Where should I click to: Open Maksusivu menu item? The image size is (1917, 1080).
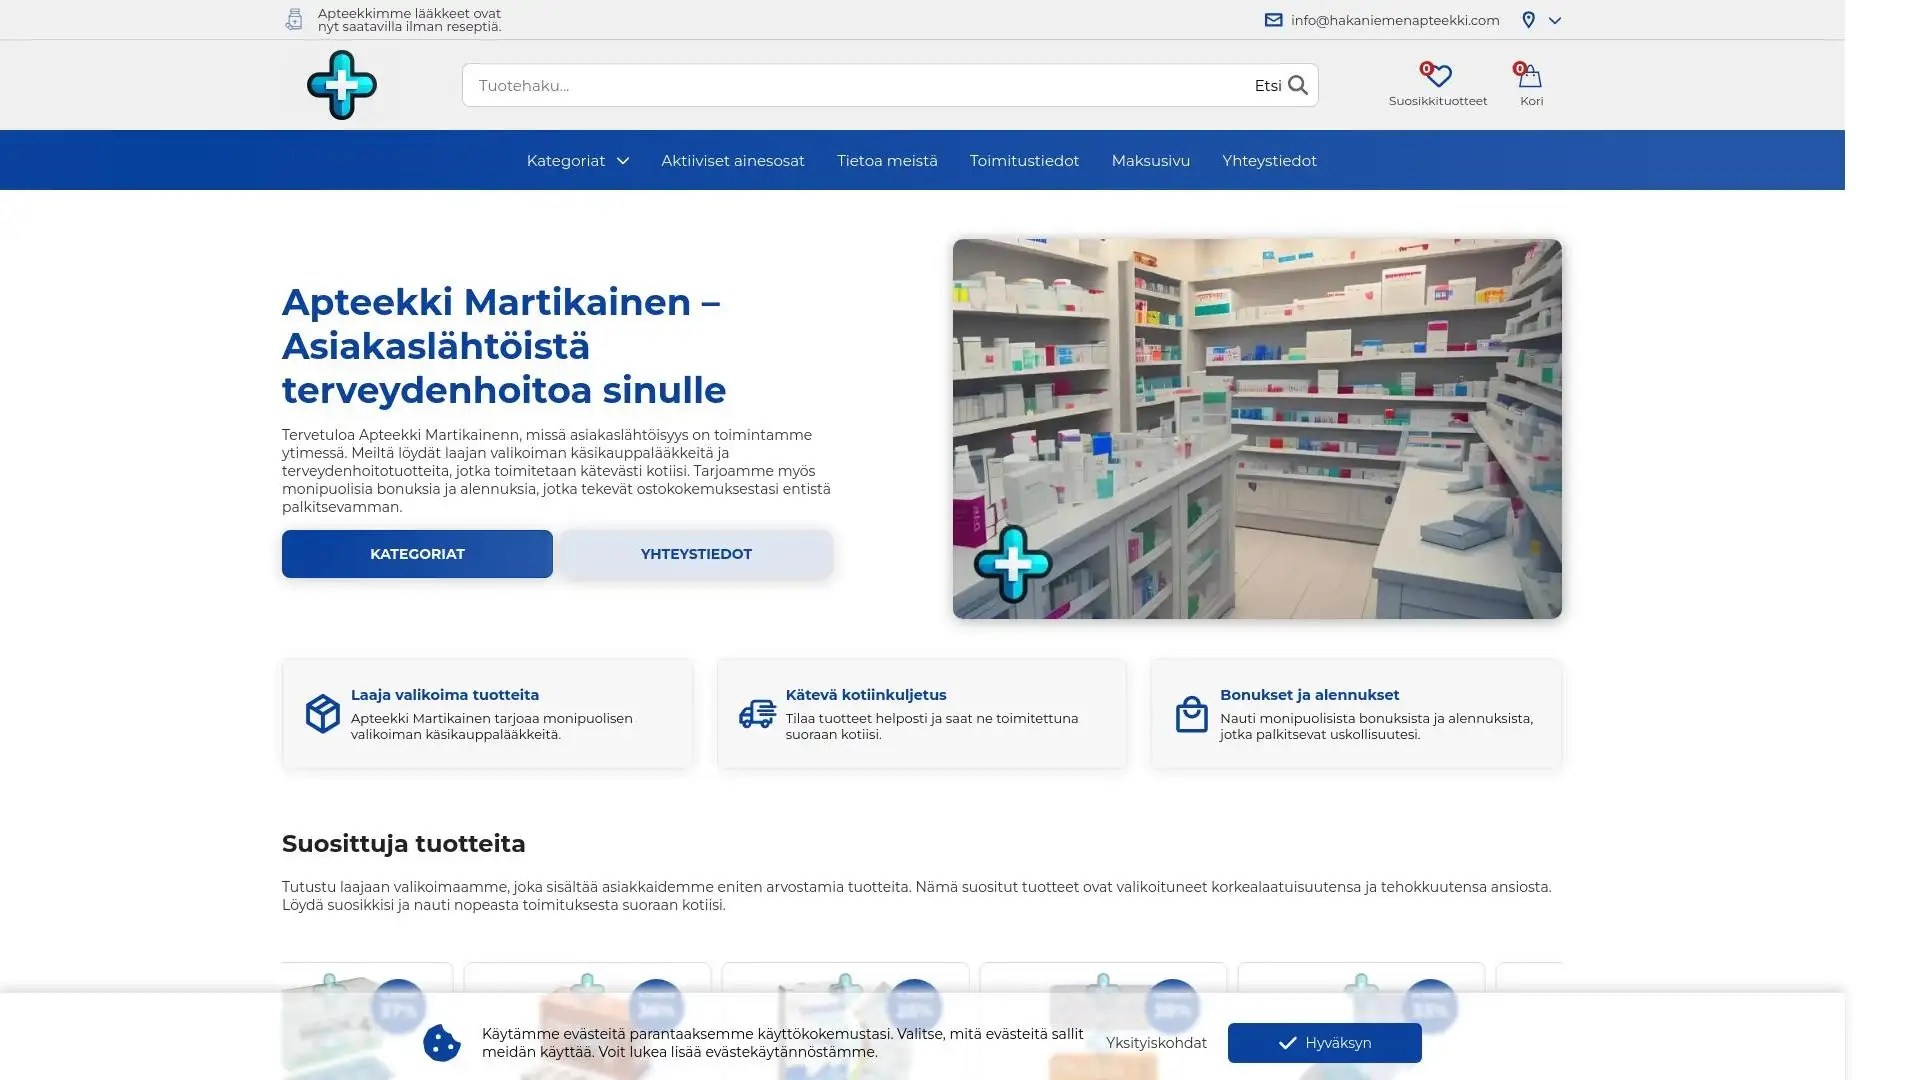click(1150, 161)
